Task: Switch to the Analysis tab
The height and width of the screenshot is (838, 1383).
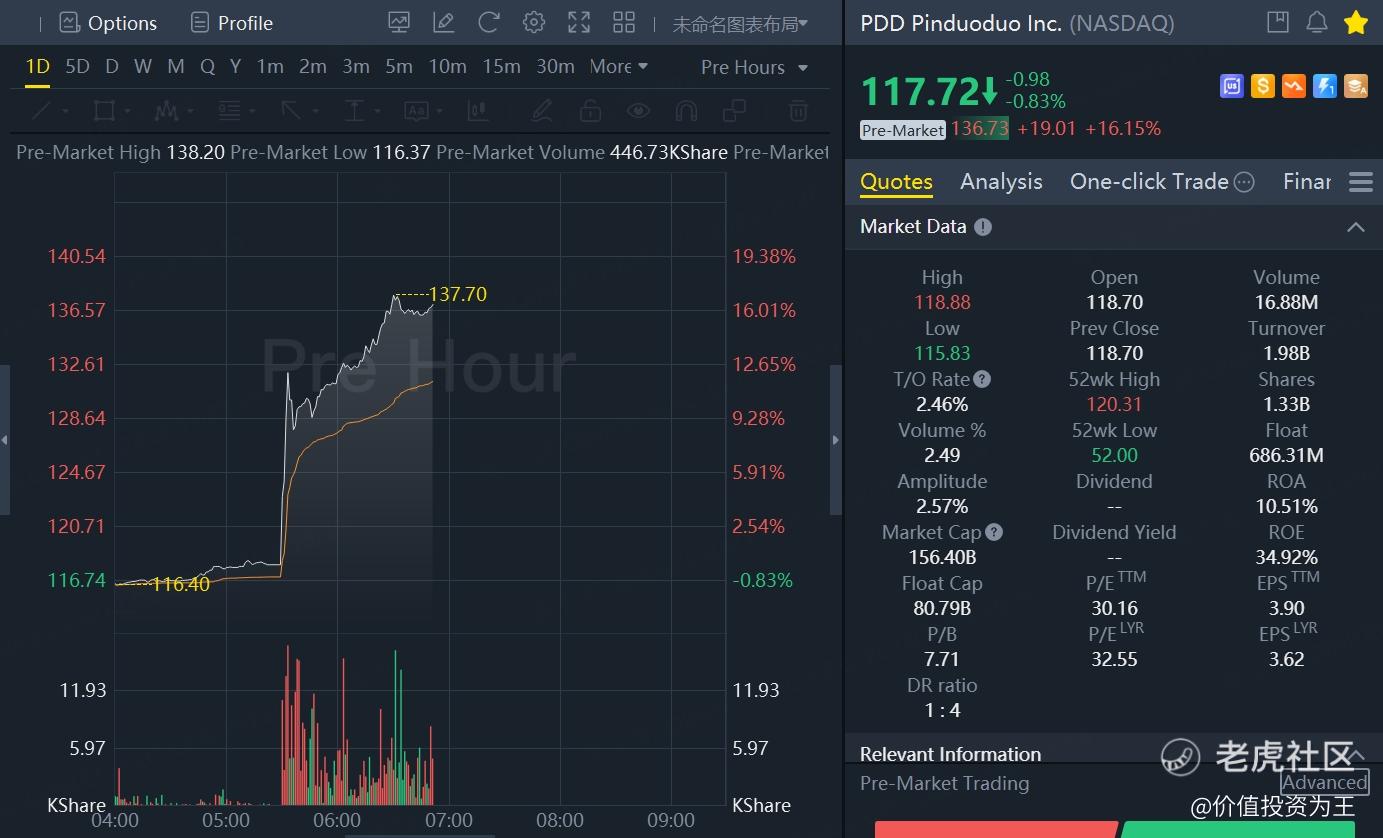Action: [1000, 181]
